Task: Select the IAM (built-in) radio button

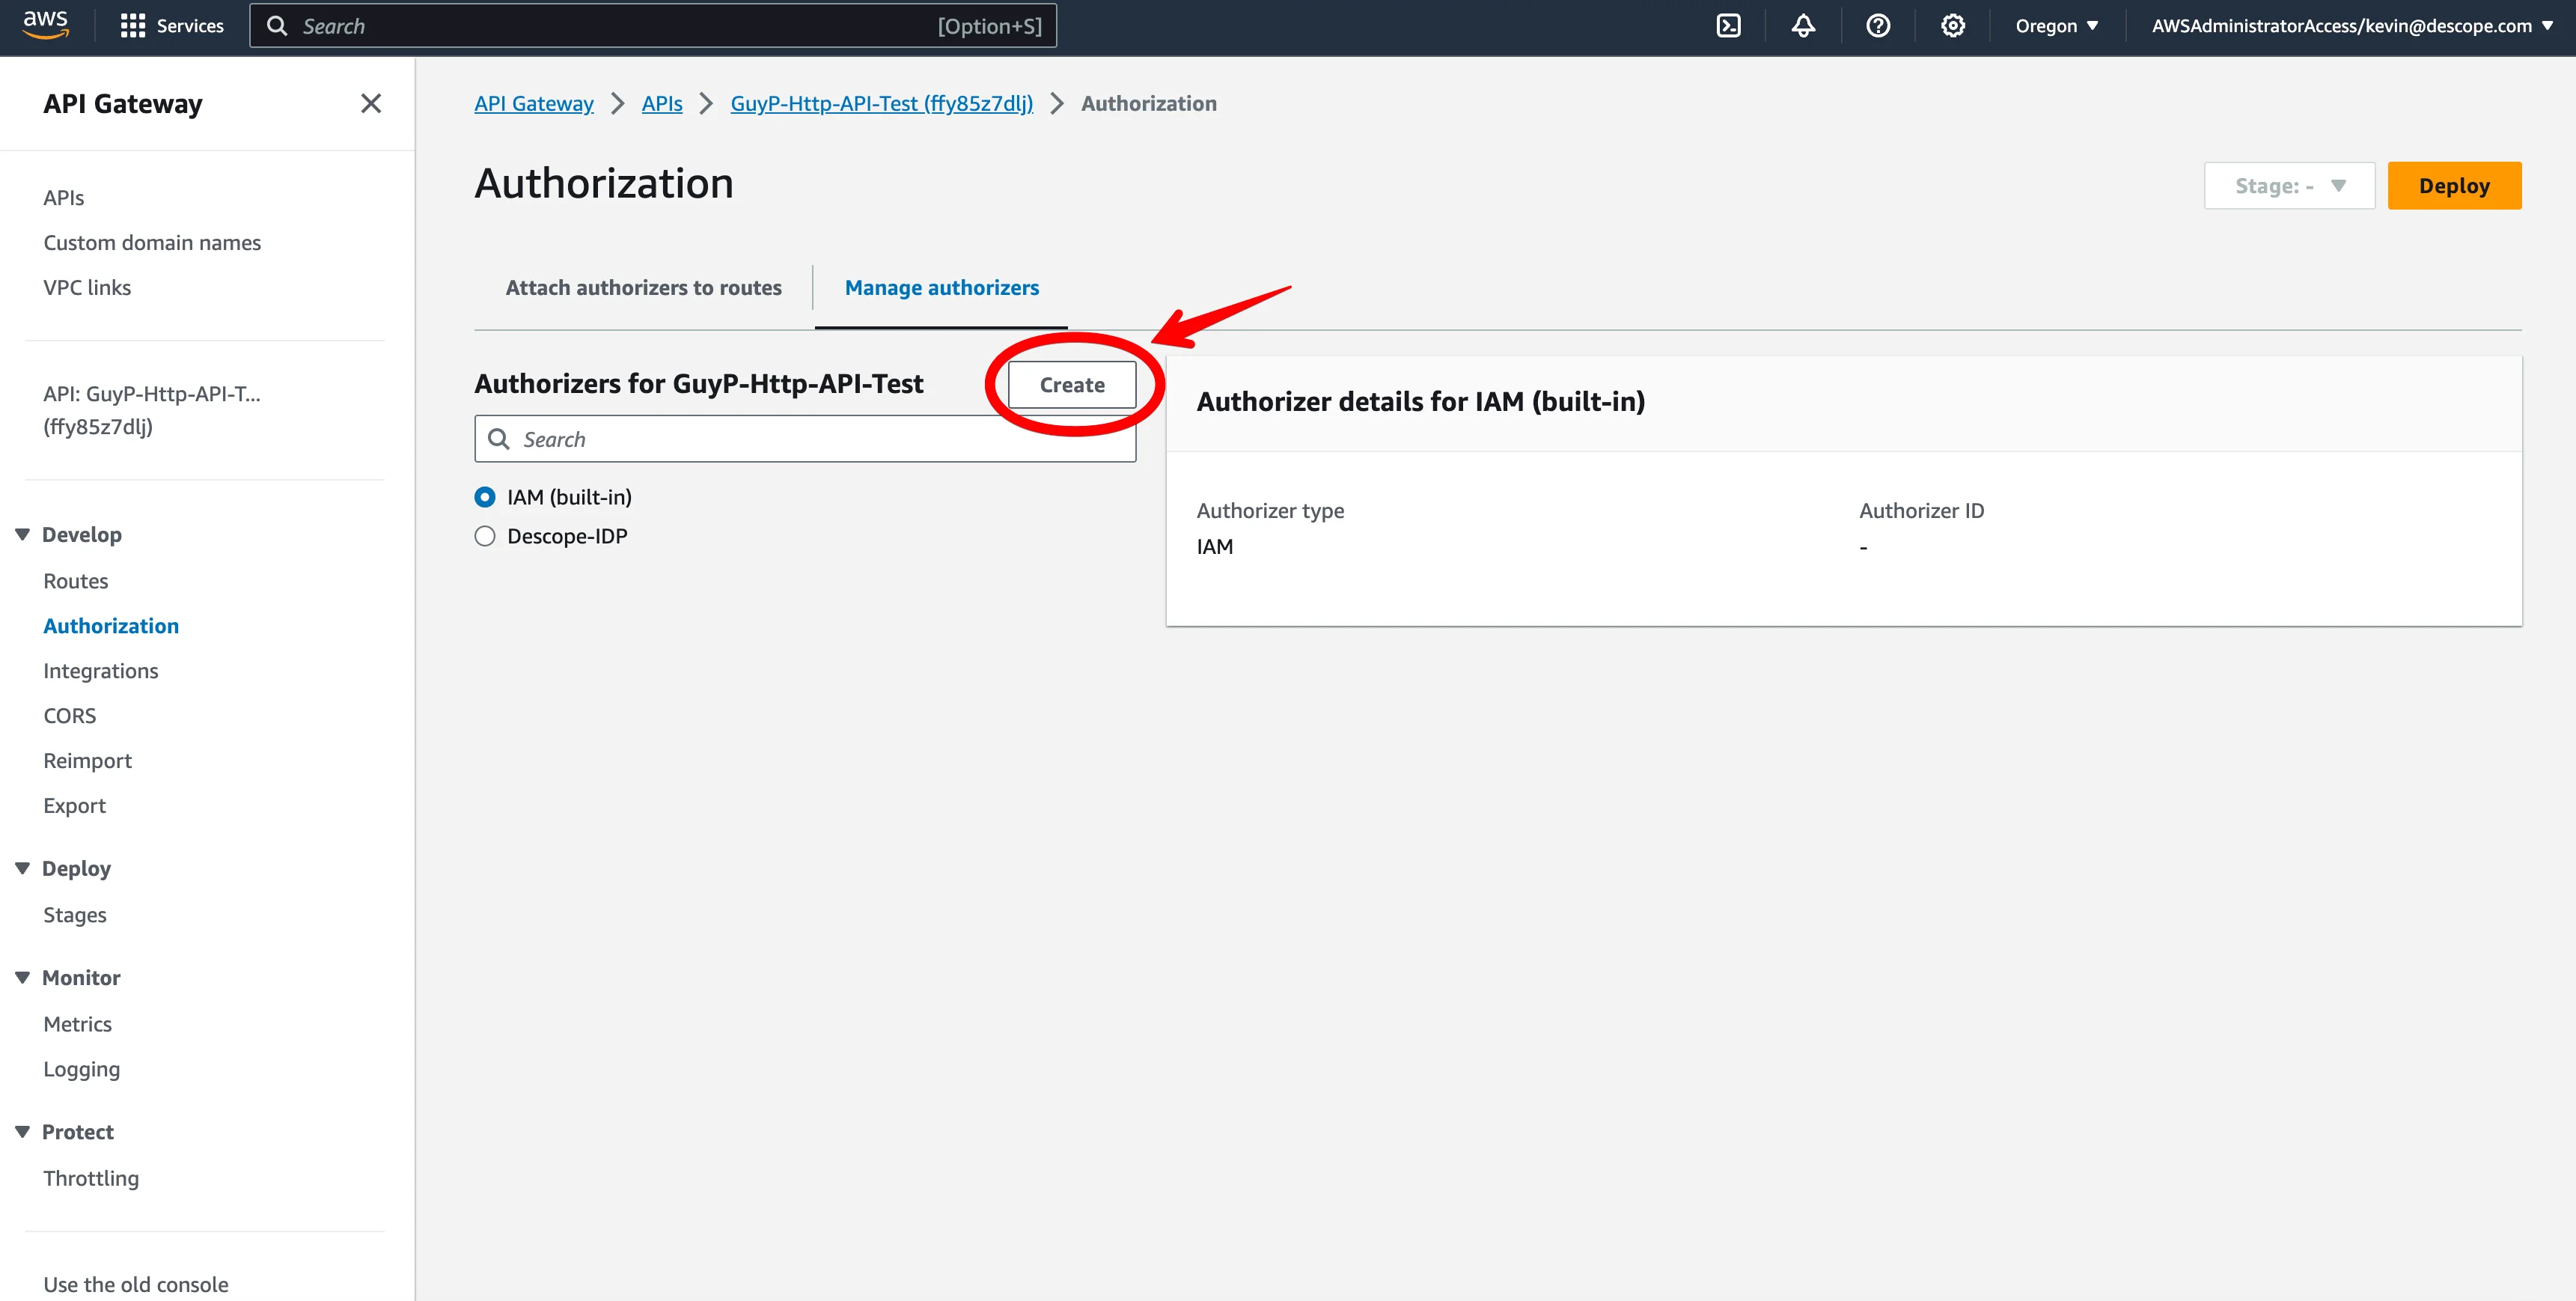Action: click(485, 496)
